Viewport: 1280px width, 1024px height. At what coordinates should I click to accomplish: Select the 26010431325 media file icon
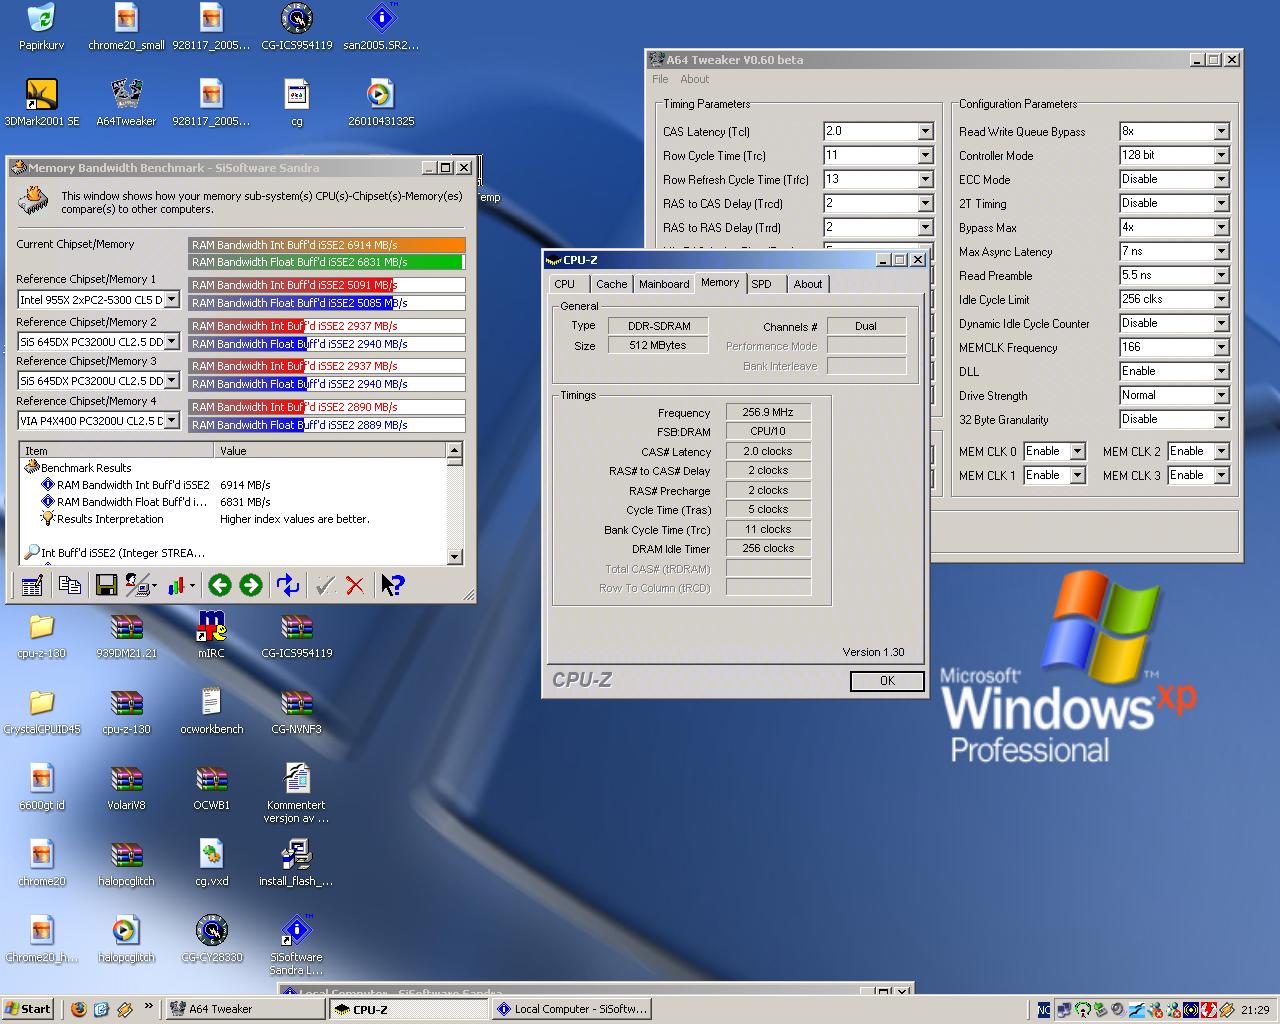[381, 104]
